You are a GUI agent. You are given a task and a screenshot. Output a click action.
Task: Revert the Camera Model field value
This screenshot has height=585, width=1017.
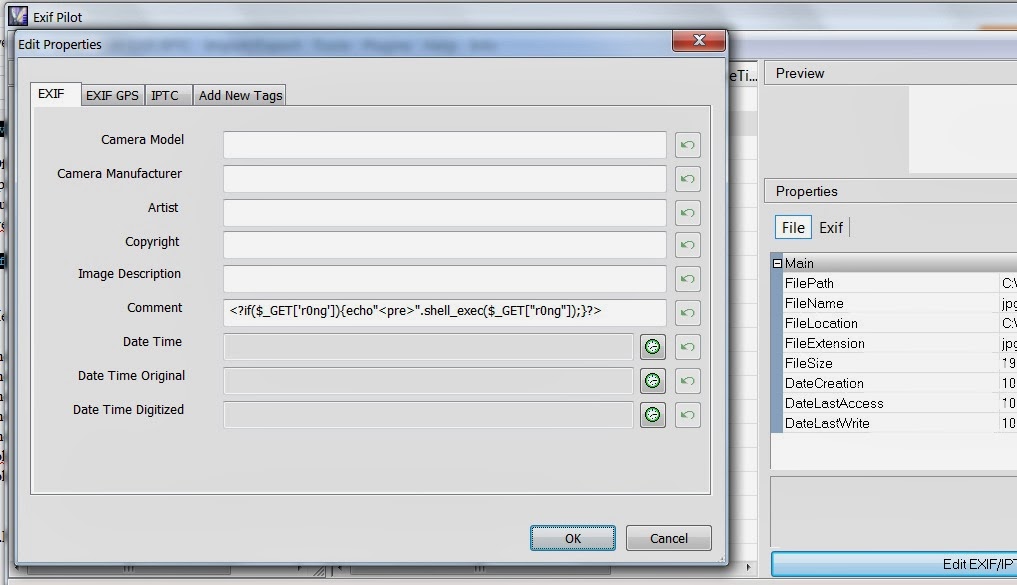(x=688, y=145)
